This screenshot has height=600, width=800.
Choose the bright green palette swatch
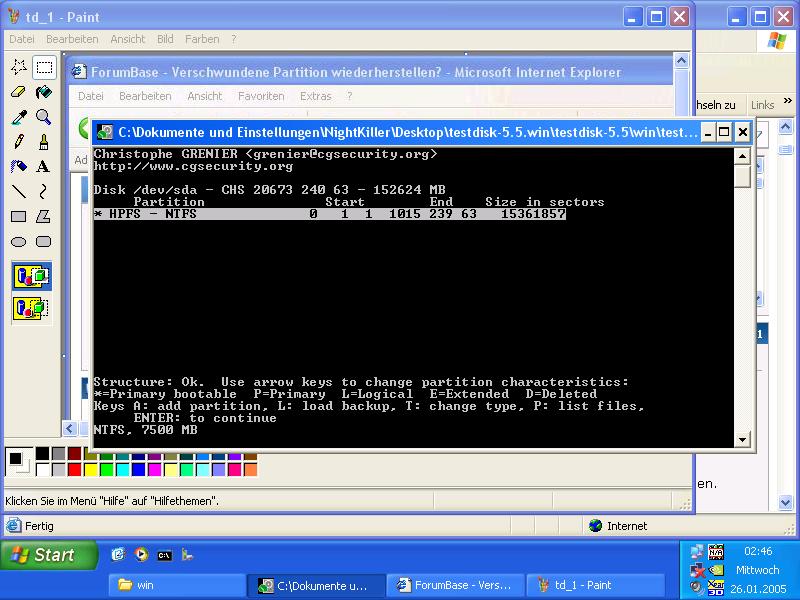click(107, 469)
